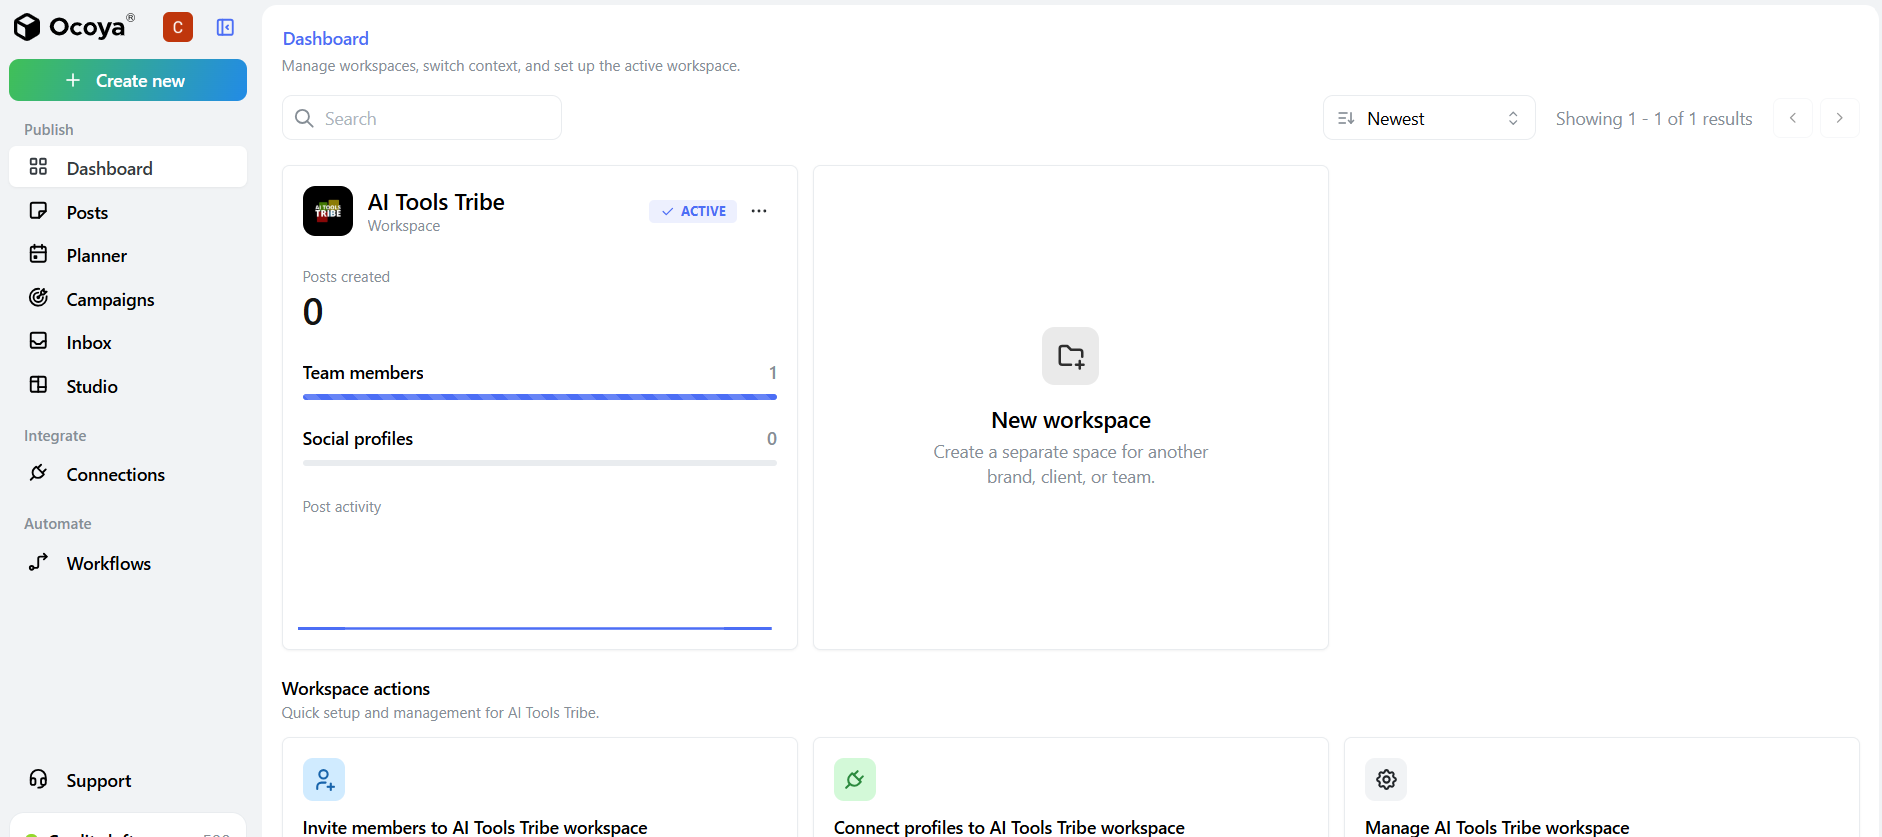Click the Ocoya logo
This screenshot has height=837, width=1882.
point(74,27)
